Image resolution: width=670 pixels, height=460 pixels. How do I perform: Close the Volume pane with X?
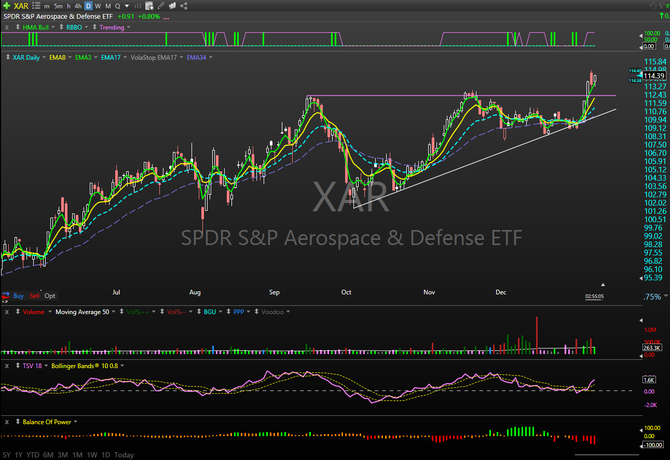pyautogui.click(x=7, y=312)
